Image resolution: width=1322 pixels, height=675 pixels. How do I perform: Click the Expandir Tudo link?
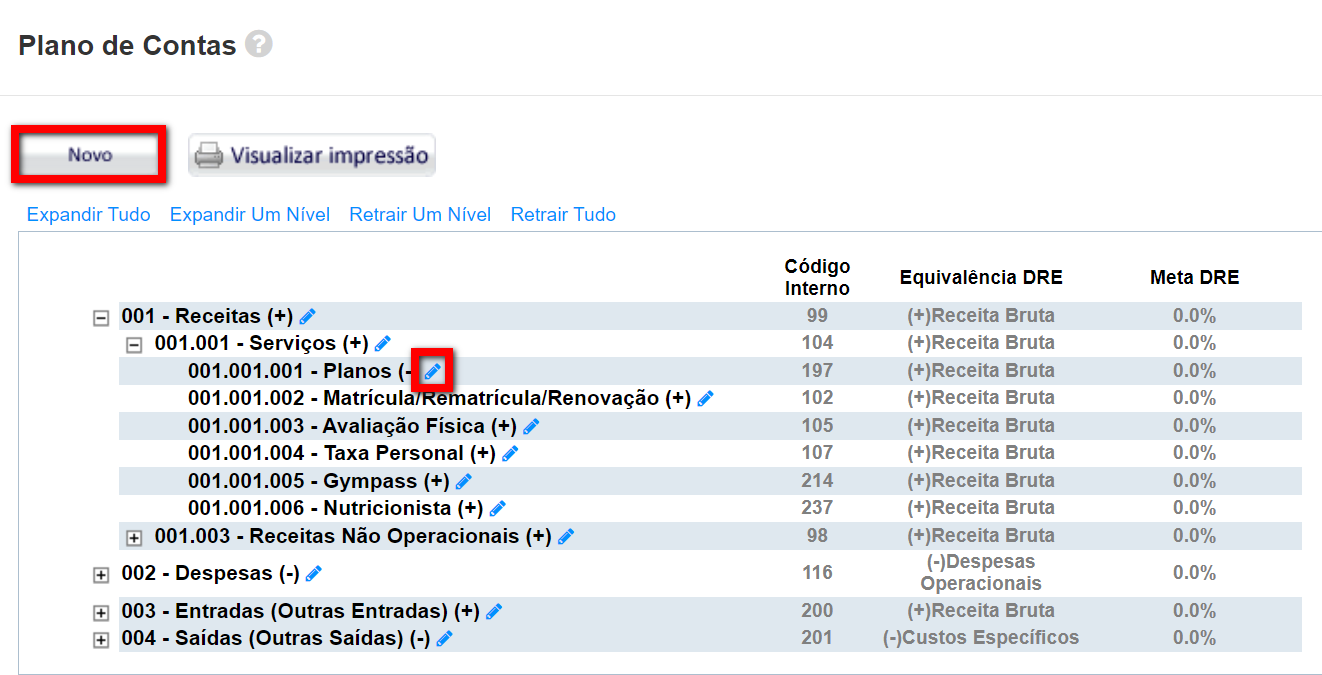click(x=88, y=215)
